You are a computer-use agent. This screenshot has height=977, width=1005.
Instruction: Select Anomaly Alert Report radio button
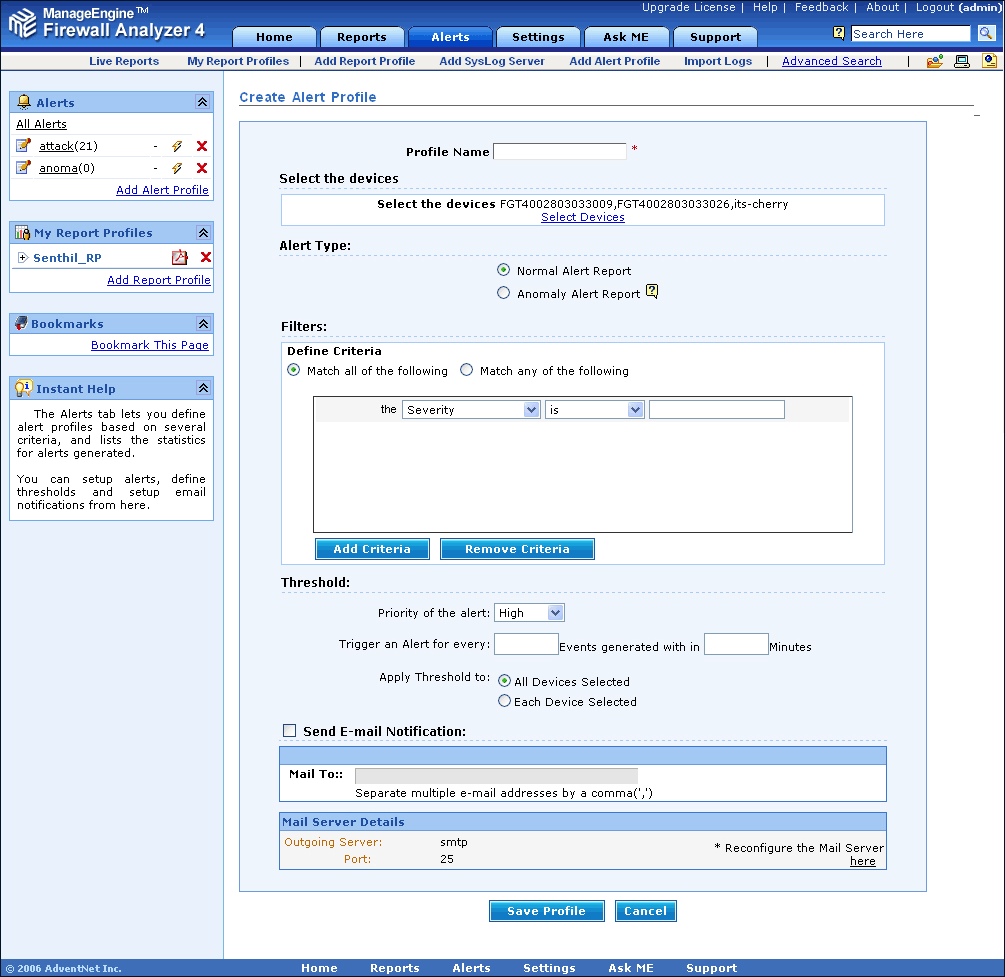(x=504, y=293)
